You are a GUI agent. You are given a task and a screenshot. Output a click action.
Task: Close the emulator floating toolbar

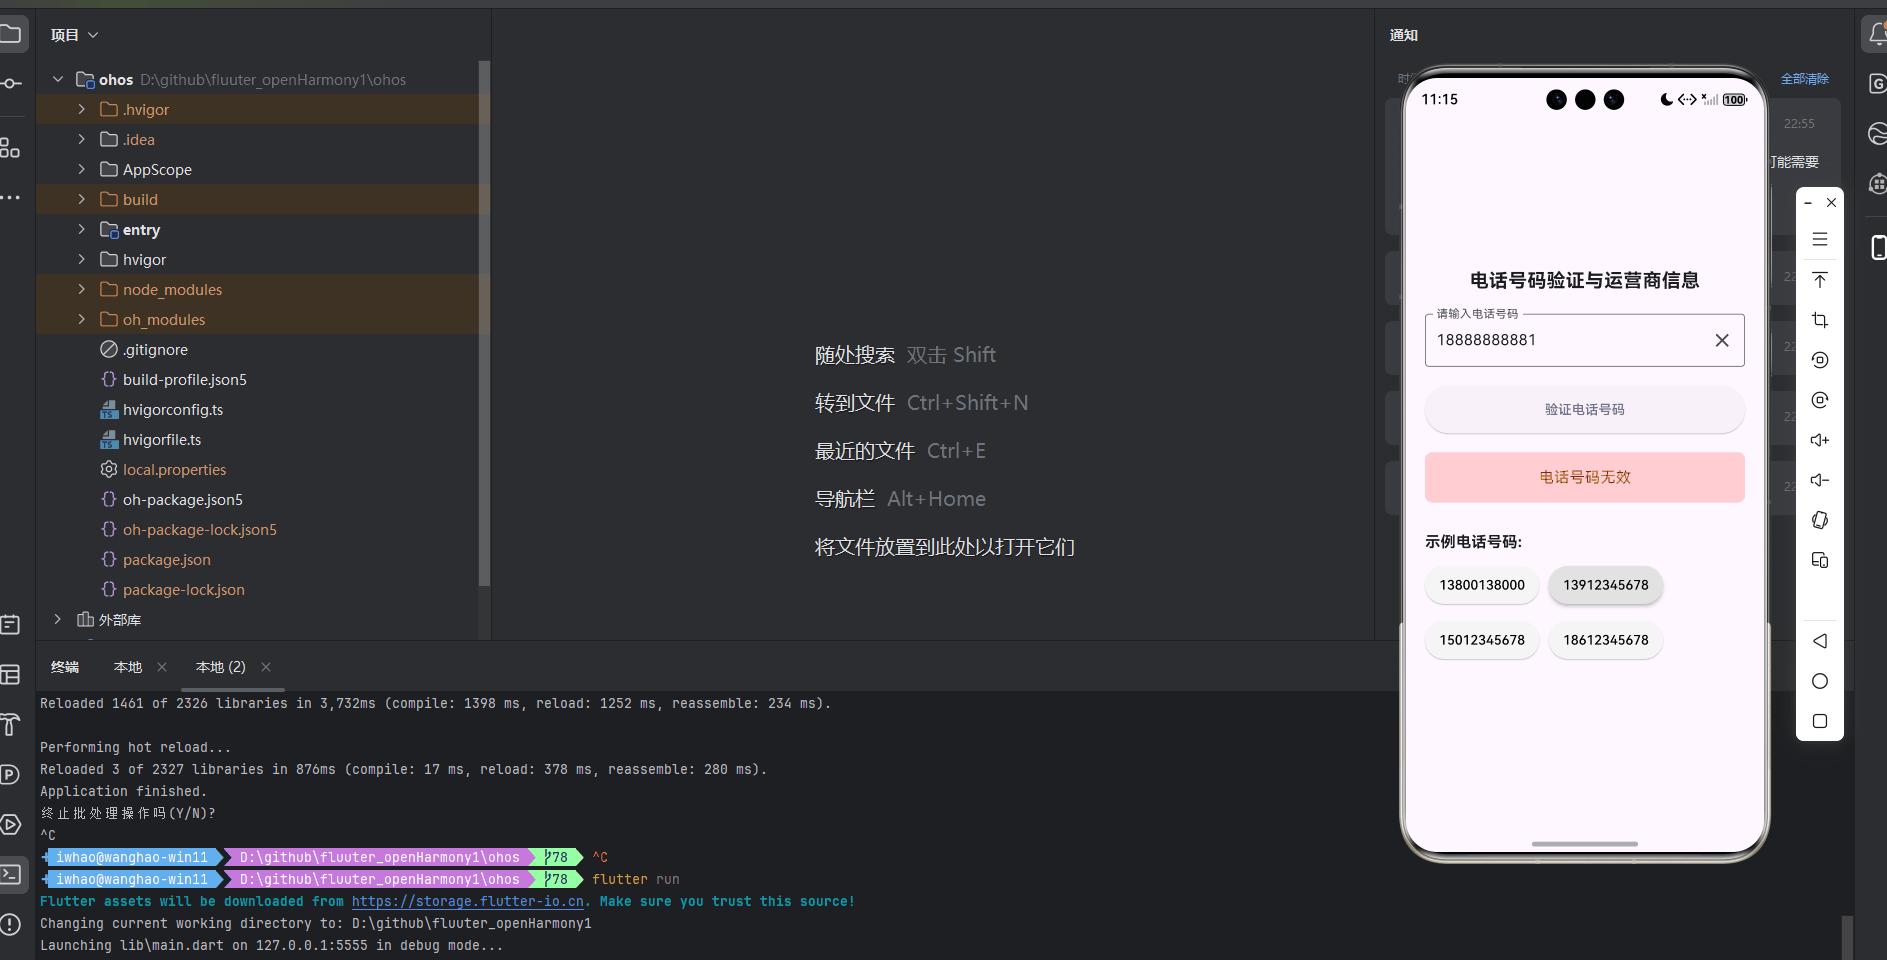click(x=1831, y=203)
